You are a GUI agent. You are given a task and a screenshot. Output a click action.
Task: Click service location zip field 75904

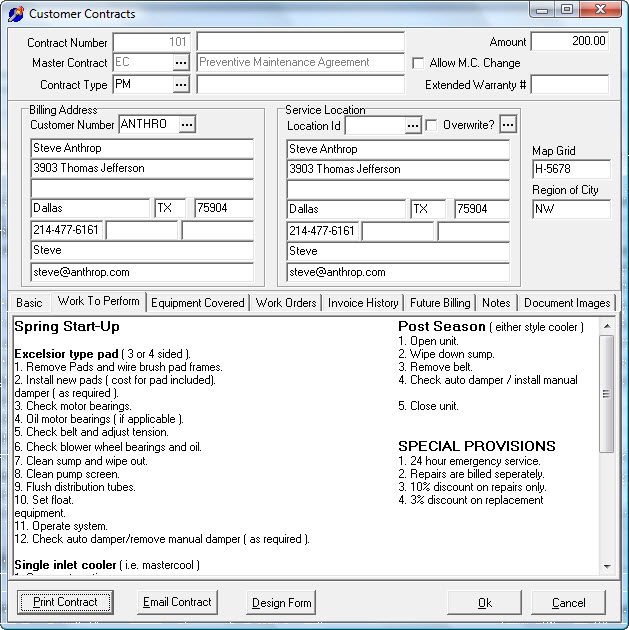(482, 209)
